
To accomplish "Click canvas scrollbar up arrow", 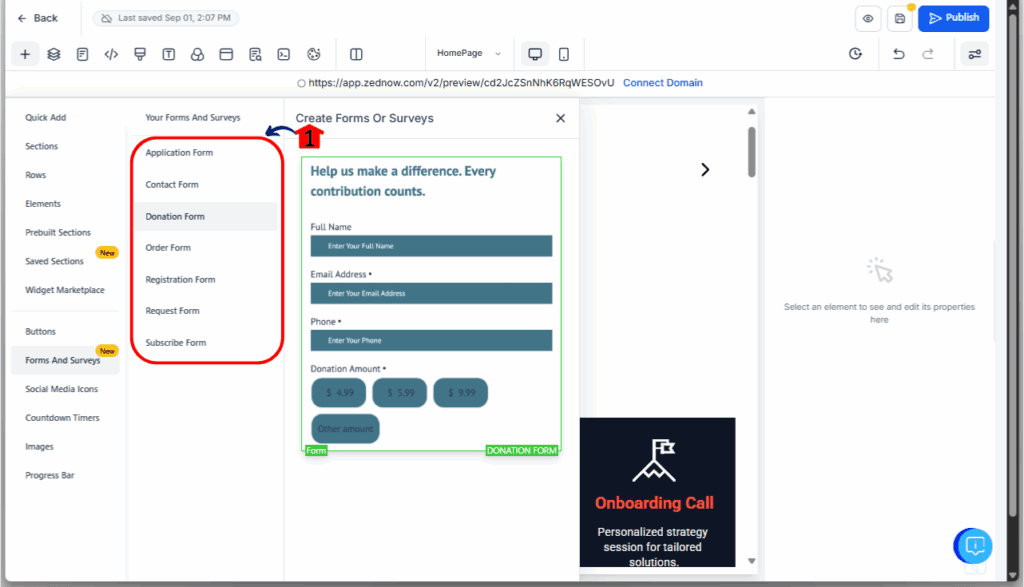I will 752,112.
